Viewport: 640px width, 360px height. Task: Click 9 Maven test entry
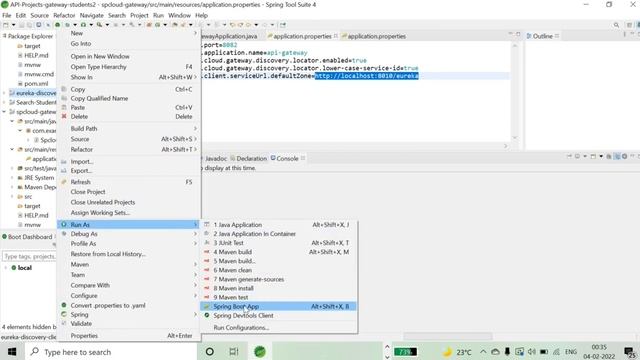pyautogui.click(x=278, y=297)
